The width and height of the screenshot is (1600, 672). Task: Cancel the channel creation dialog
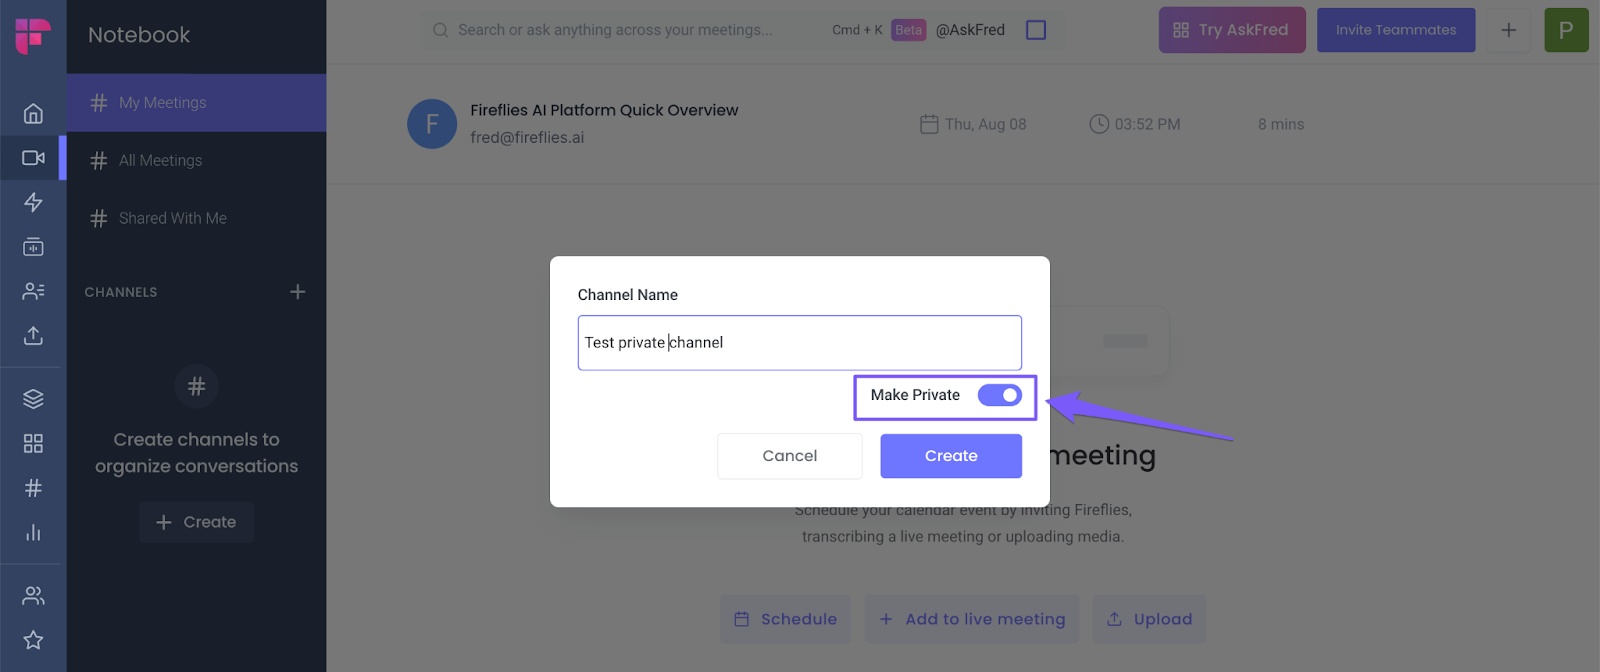click(789, 456)
